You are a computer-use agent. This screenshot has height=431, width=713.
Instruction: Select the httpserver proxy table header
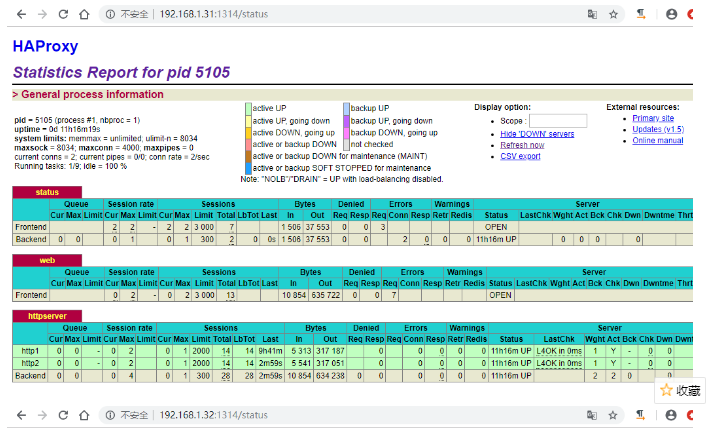[47, 316]
